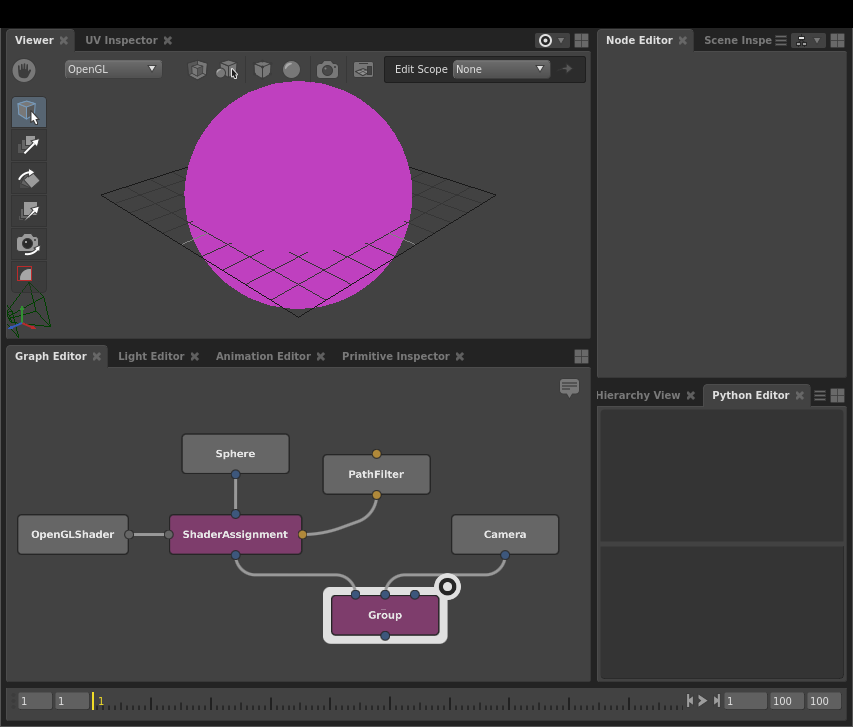Toggle the shading mode sphere icon

[x=291, y=69]
